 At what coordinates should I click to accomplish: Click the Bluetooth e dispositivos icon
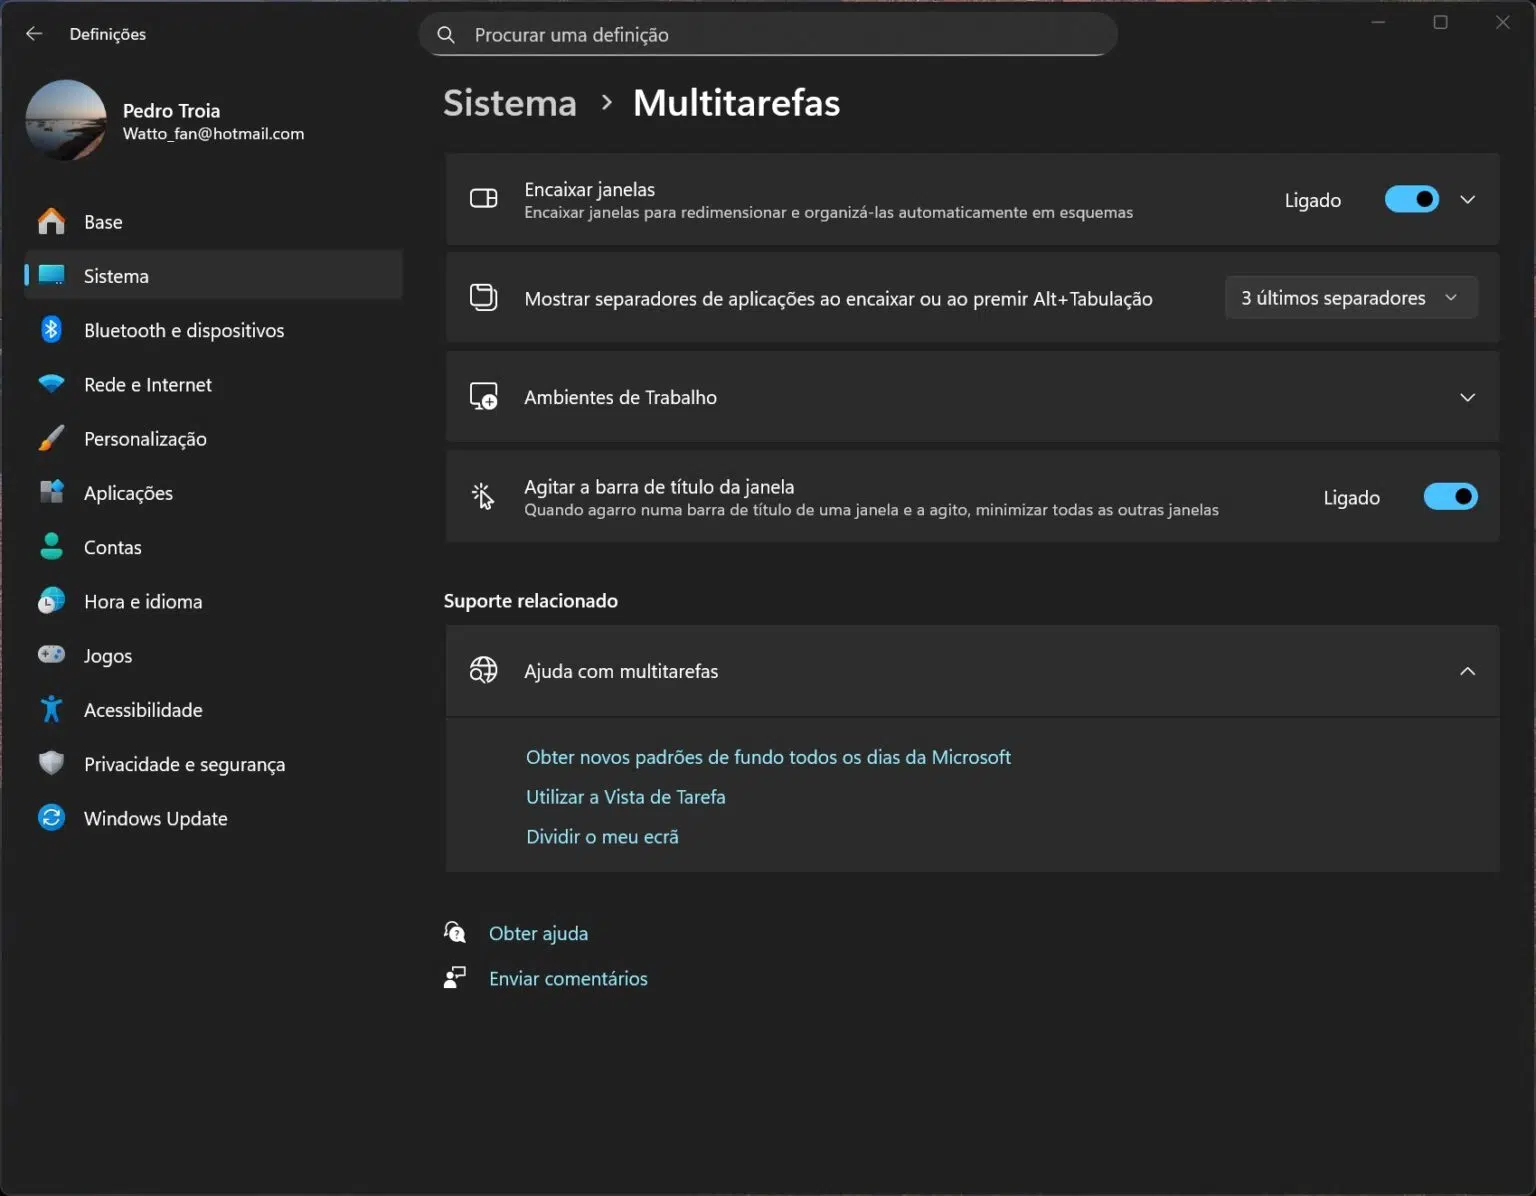pyautogui.click(x=51, y=330)
